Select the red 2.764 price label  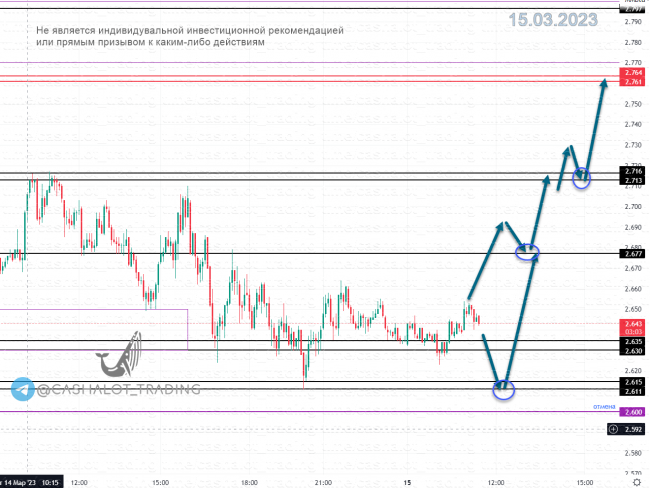pyautogui.click(x=633, y=73)
